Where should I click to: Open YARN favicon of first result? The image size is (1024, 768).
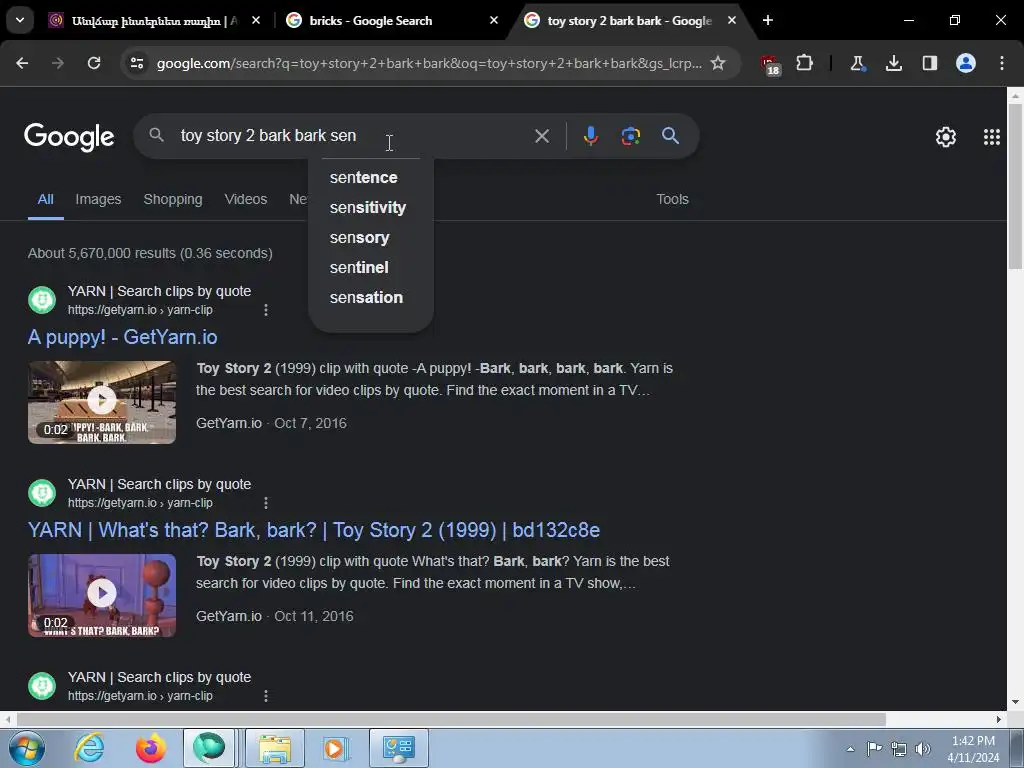(42, 300)
